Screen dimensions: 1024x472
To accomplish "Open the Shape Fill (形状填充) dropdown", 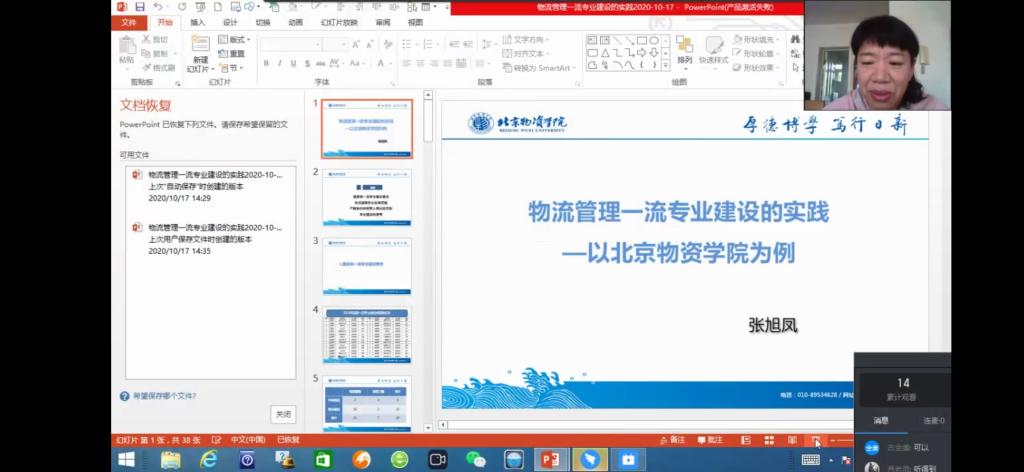I will [x=756, y=40].
